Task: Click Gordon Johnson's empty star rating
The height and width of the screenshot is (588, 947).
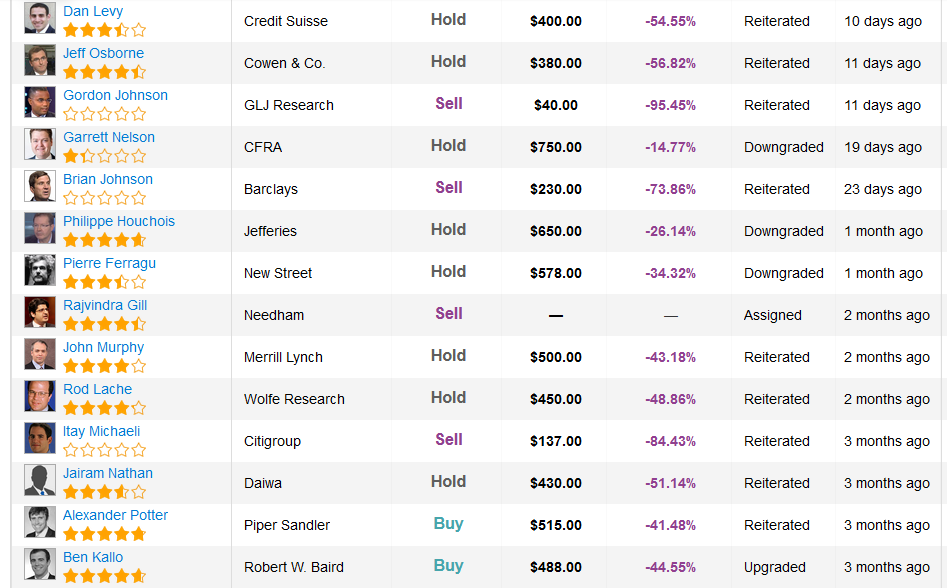Action: 104,114
